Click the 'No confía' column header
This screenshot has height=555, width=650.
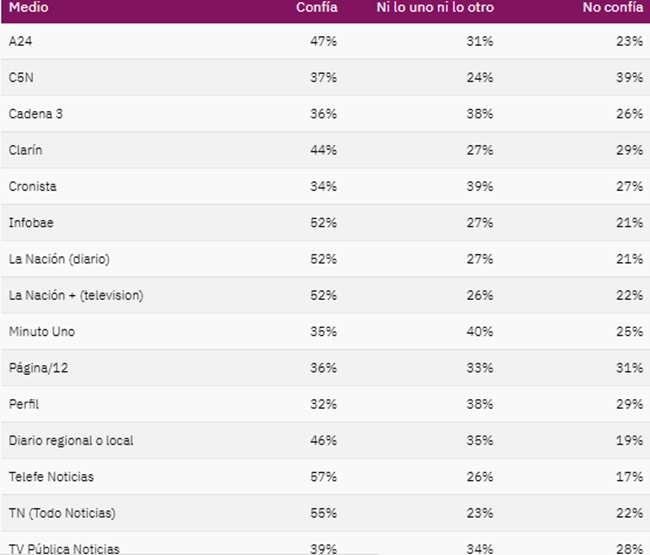point(612,7)
